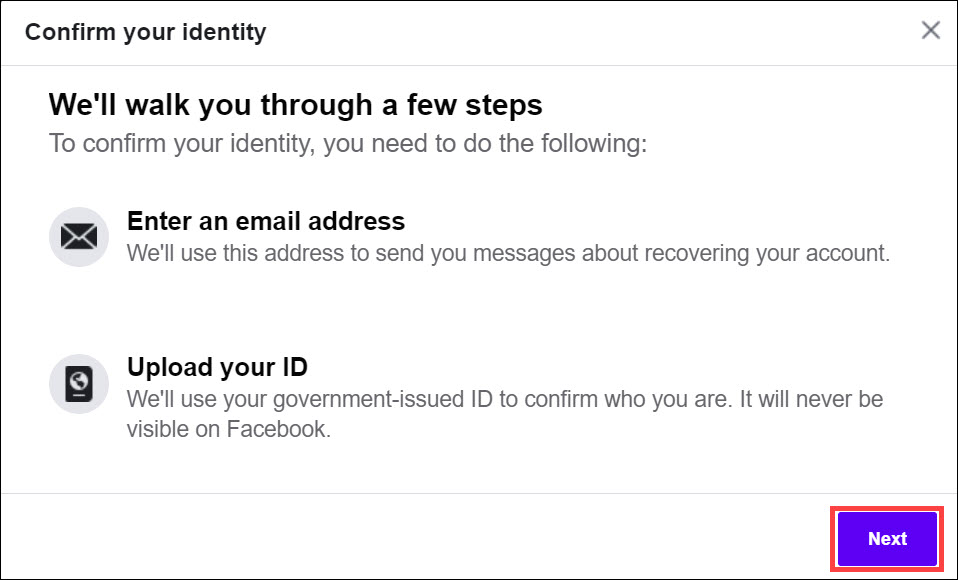Select the "Enter an email address" heading
The width and height of the screenshot is (958, 580).
pos(265,221)
